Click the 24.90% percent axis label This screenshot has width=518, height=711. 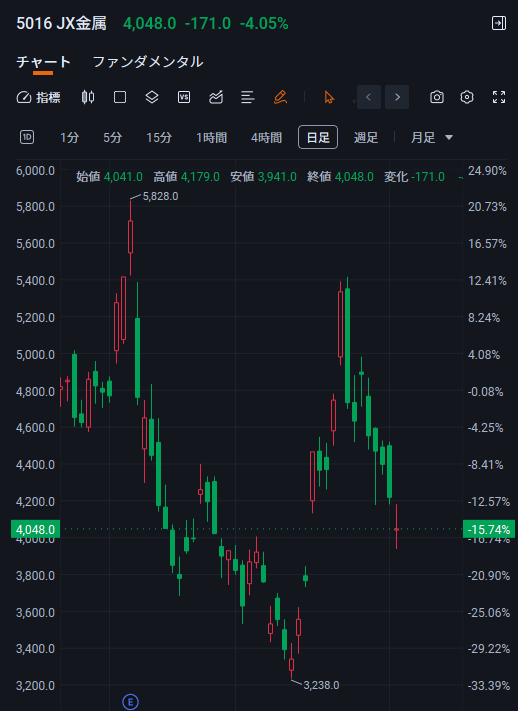(x=487, y=171)
